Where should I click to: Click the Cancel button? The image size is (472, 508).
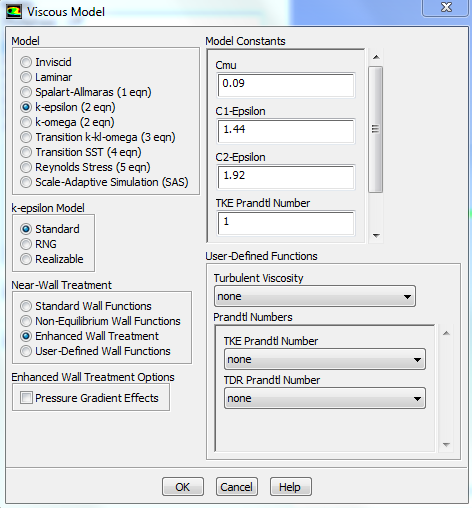click(x=237, y=487)
